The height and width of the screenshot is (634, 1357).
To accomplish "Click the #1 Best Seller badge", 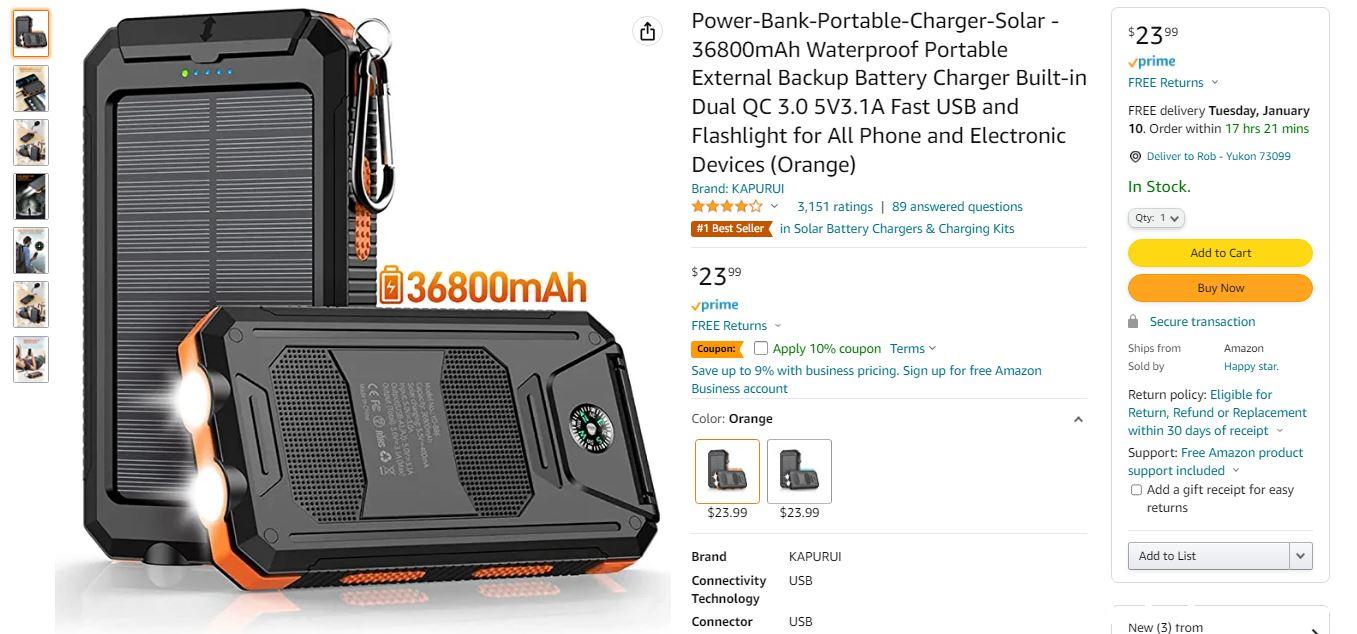I will (731, 229).
